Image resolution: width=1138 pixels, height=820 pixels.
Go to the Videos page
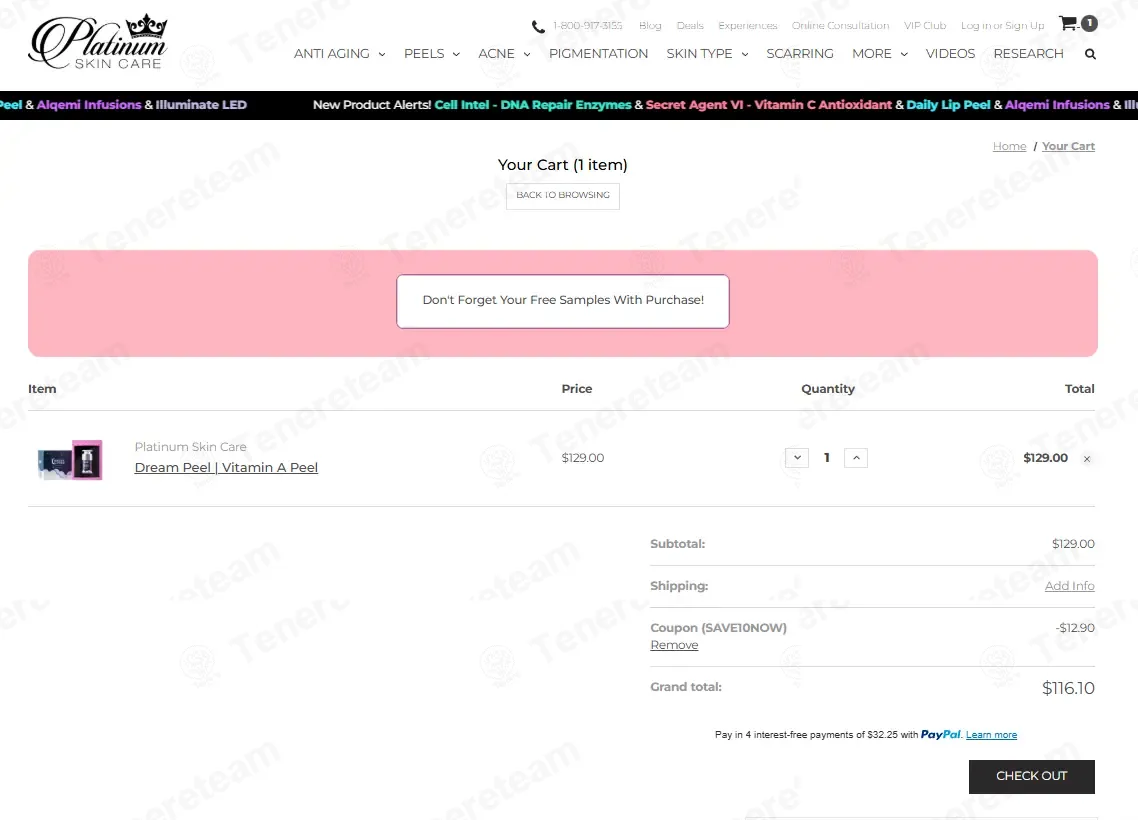[x=950, y=54]
